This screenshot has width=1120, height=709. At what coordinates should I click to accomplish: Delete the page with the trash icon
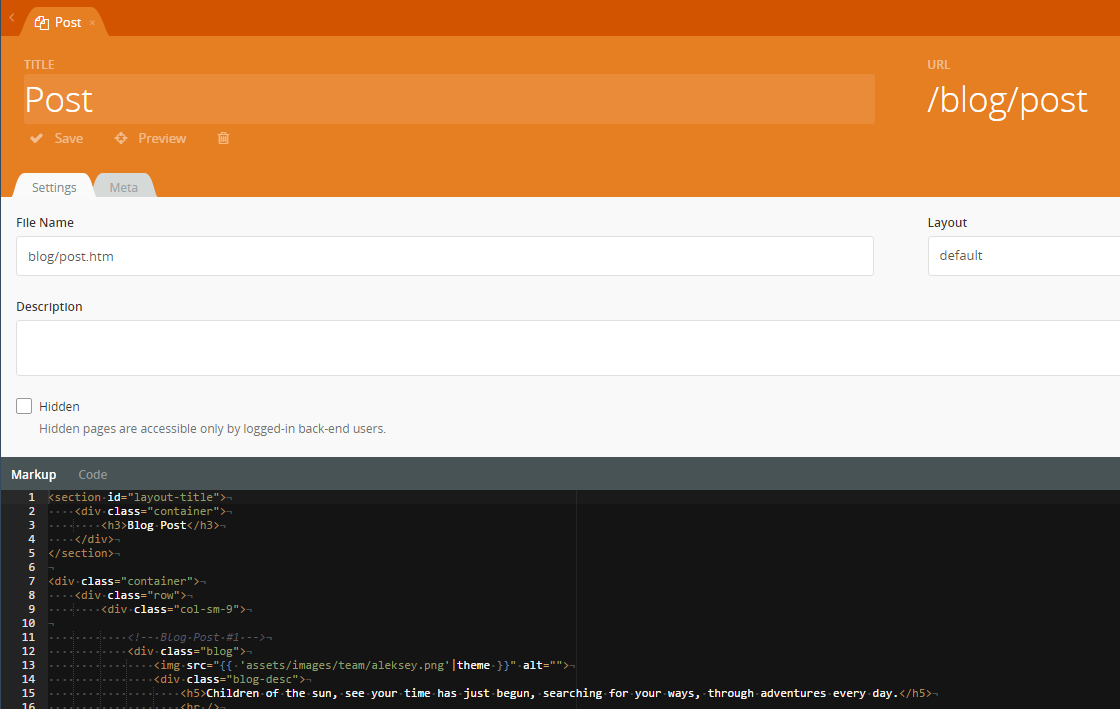coord(223,138)
